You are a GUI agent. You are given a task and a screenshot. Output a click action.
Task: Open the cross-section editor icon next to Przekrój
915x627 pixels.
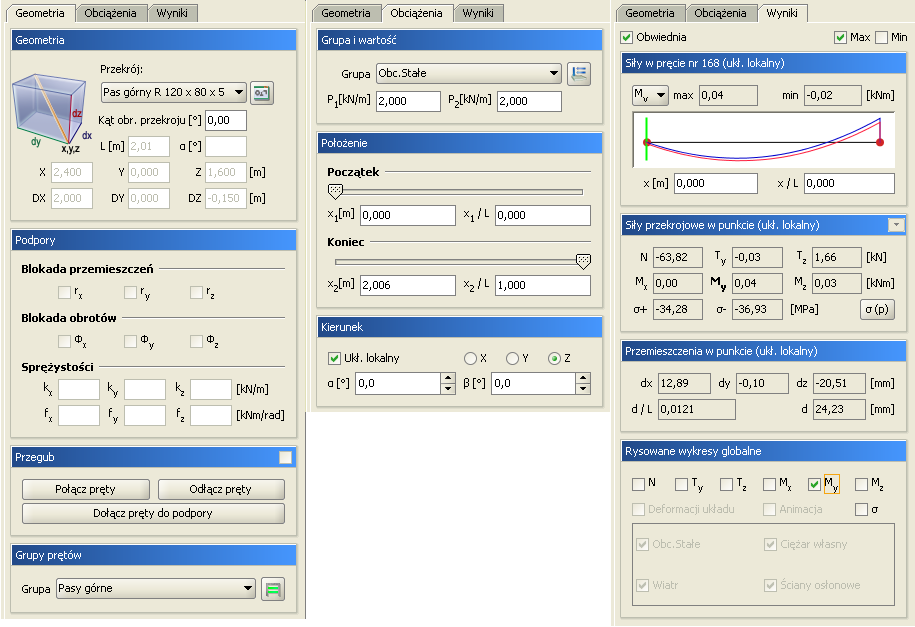(x=262, y=93)
